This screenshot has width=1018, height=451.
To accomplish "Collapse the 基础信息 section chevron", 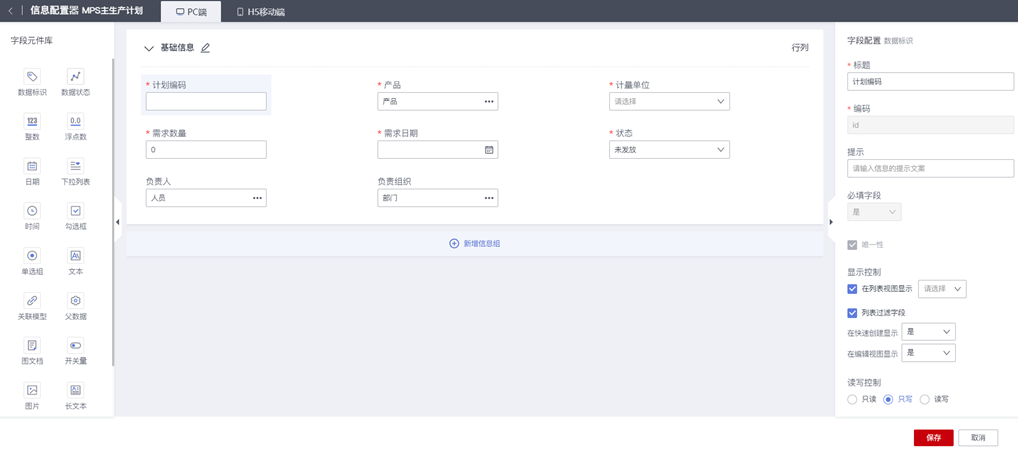I will tap(149, 48).
